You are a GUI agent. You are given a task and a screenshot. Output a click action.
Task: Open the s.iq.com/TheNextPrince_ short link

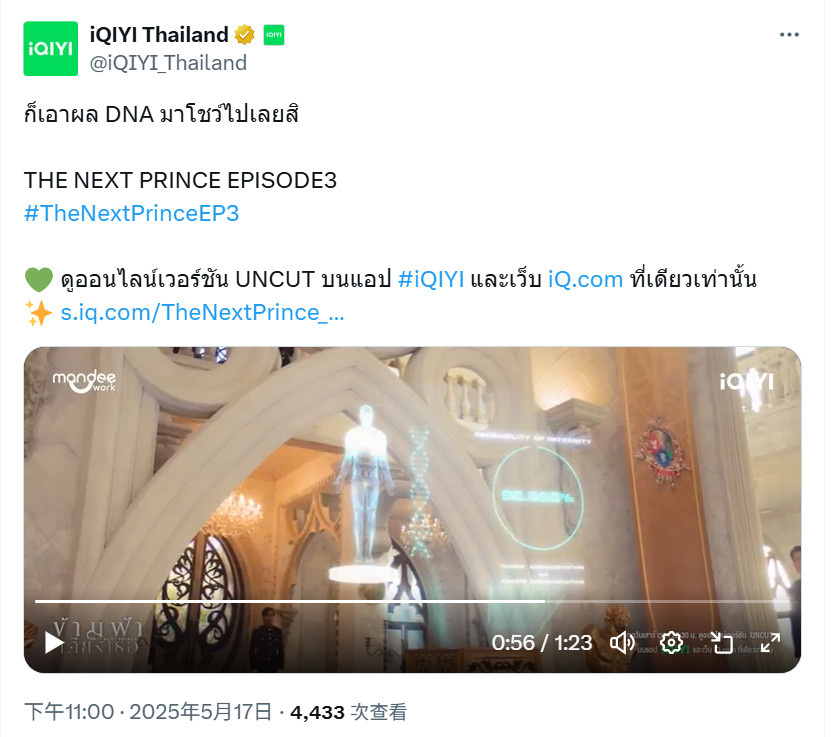[x=202, y=312]
